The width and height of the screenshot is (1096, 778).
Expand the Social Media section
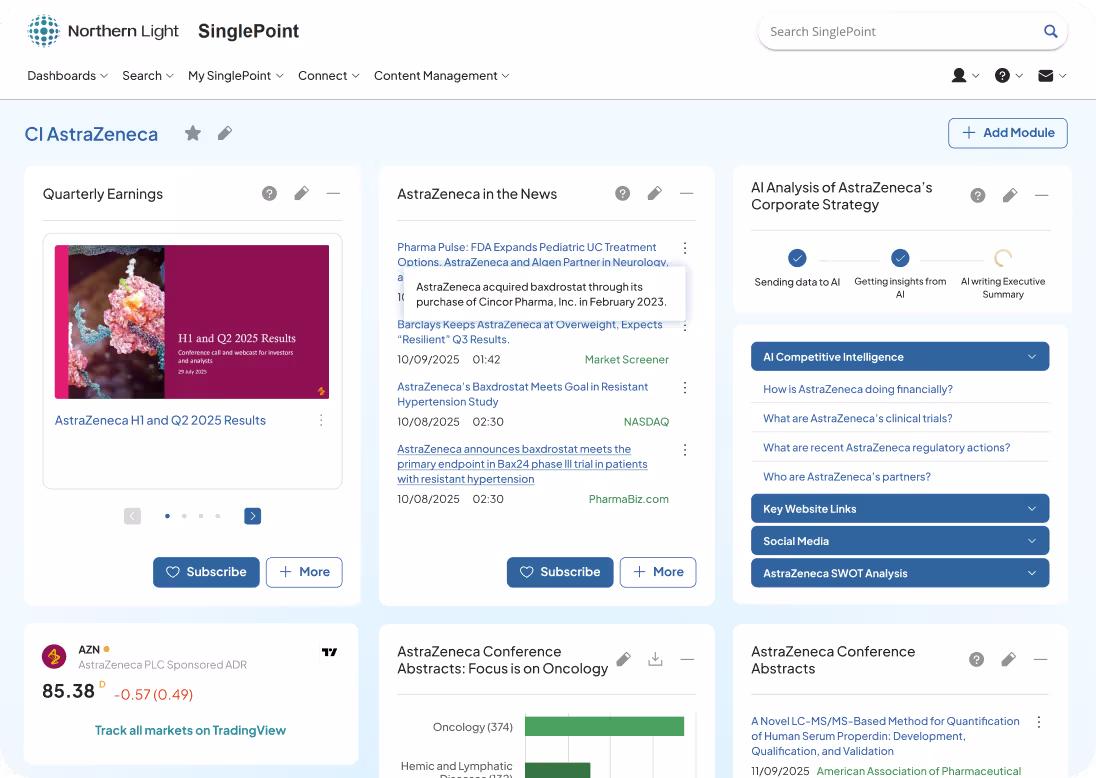pyautogui.click(x=900, y=541)
